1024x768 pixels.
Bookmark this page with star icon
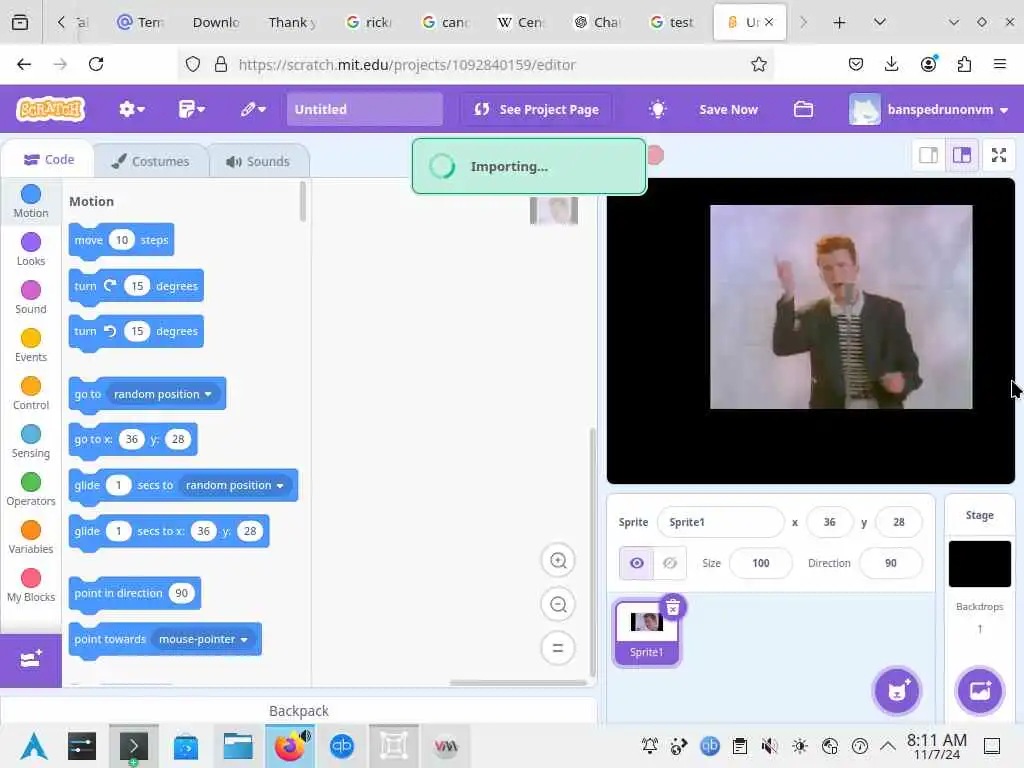click(758, 64)
